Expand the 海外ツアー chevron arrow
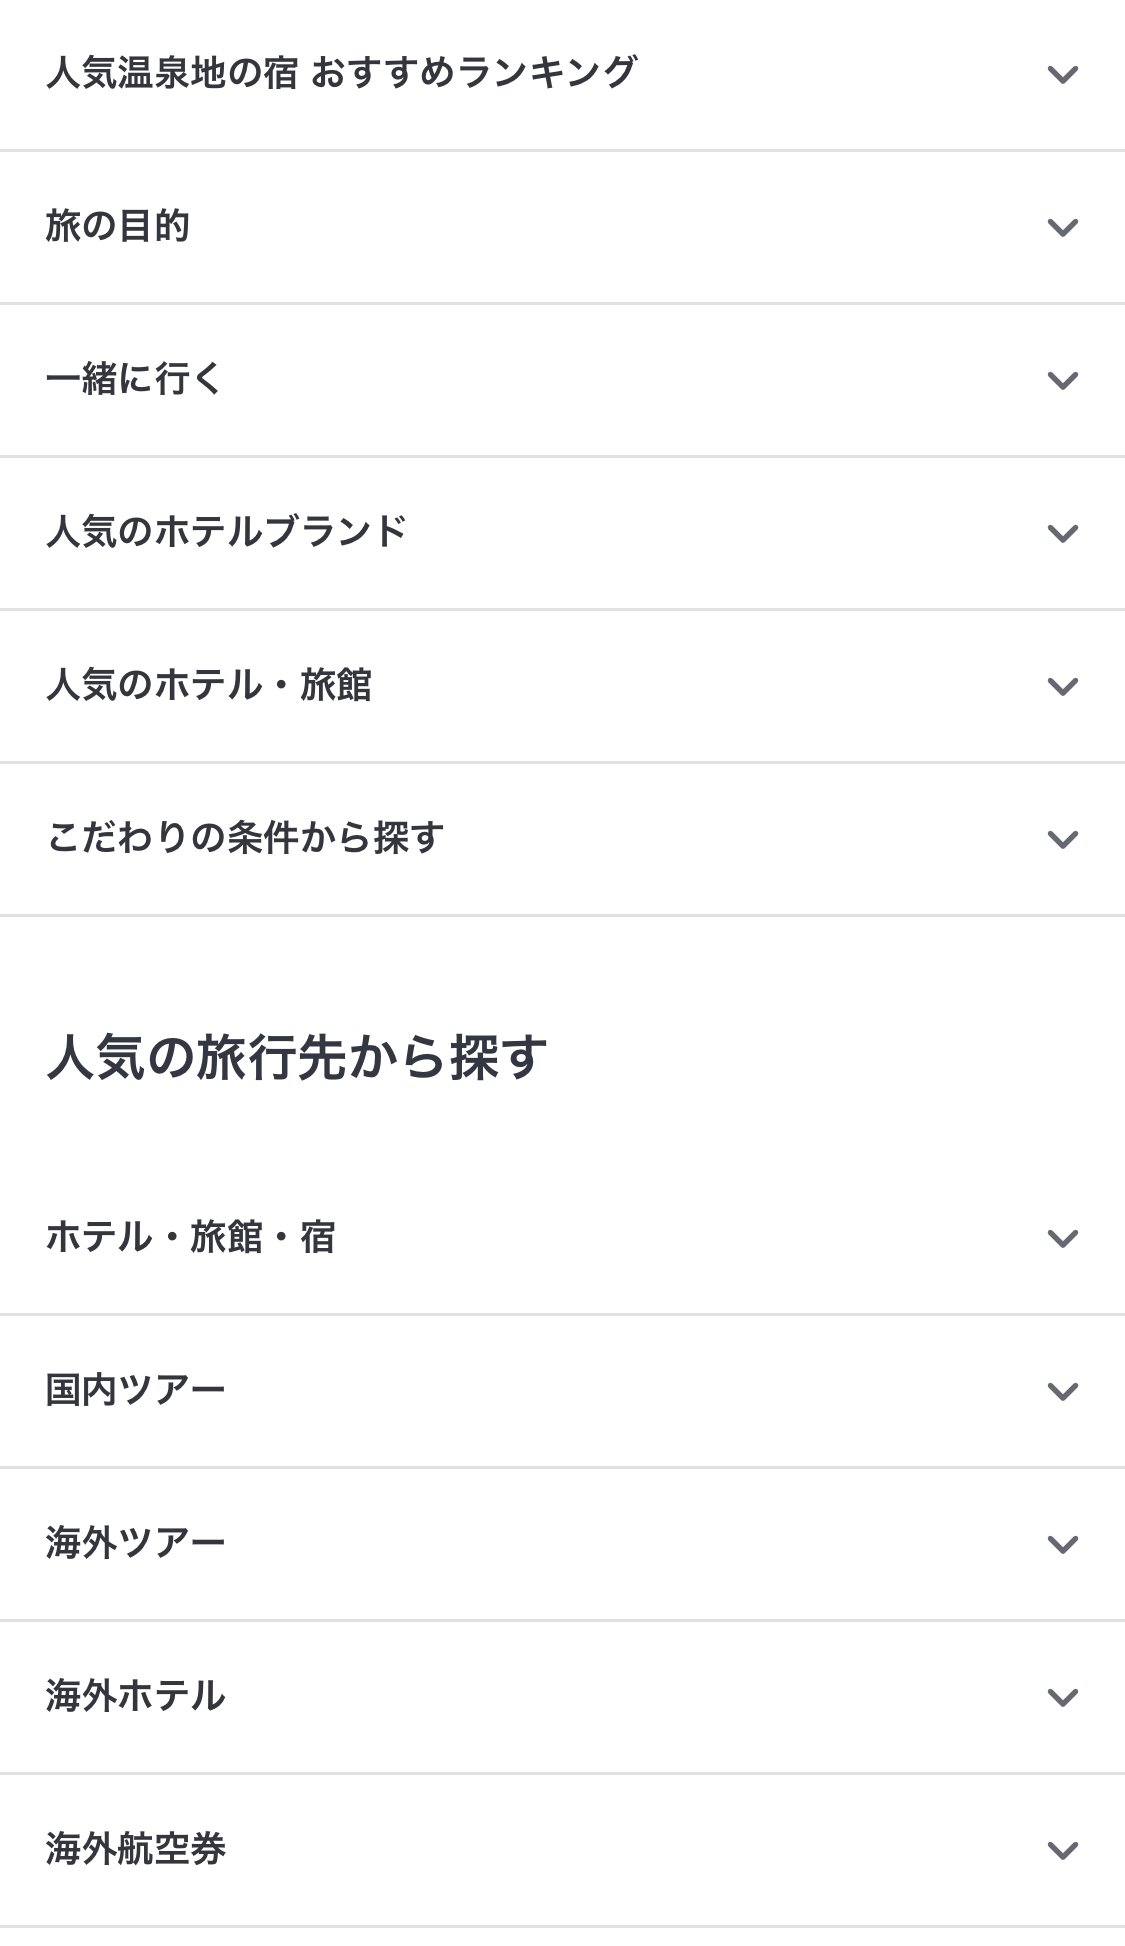Viewport: 1125px width, 1946px height. (1062, 1544)
